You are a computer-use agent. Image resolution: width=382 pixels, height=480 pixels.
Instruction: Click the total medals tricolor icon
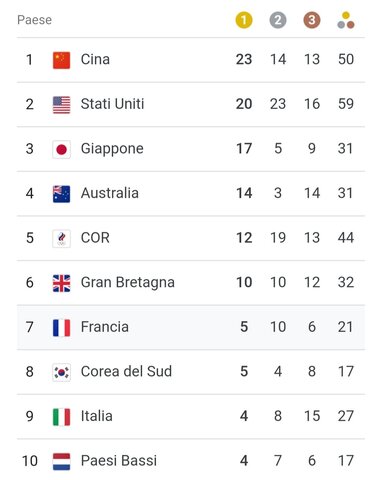coord(346,20)
